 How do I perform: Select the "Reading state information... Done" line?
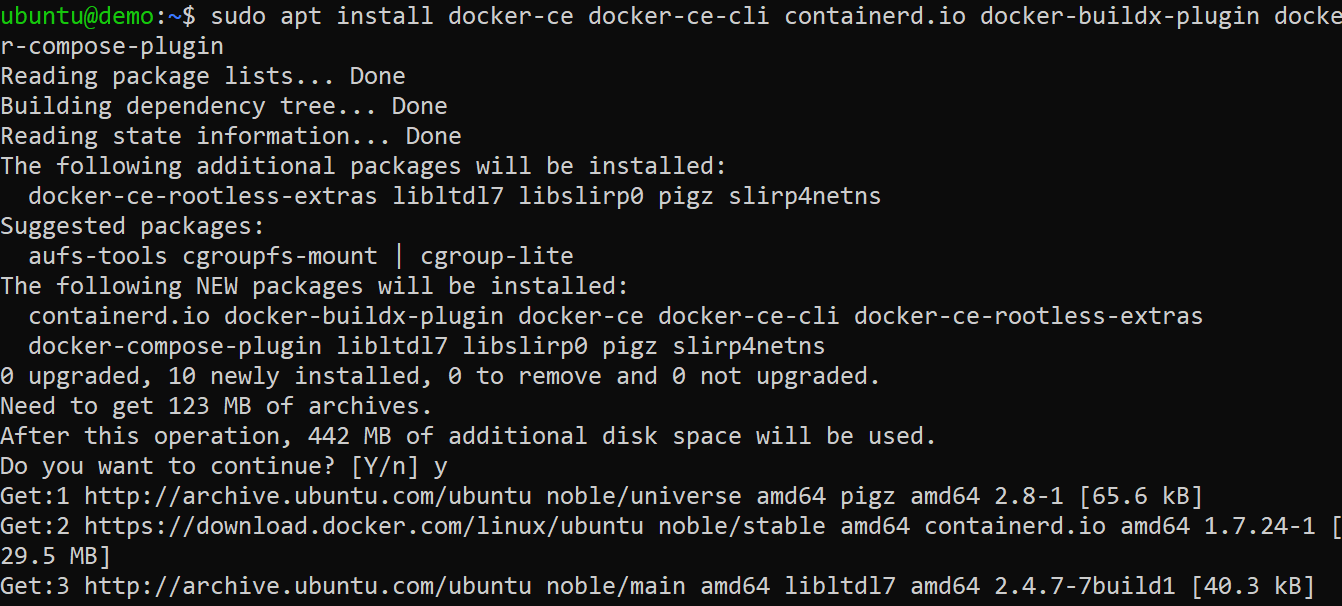[230, 136]
